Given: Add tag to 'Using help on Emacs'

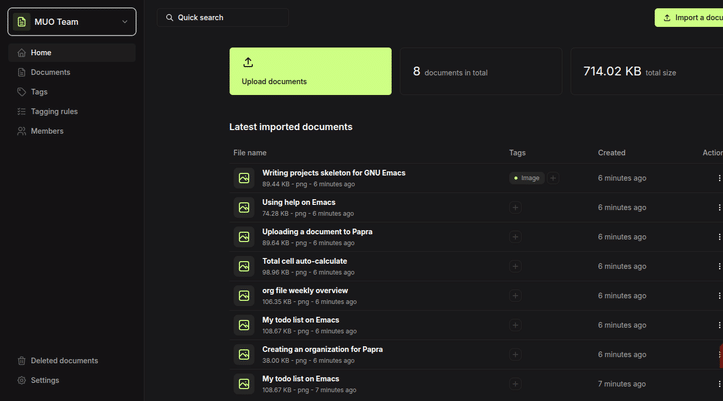Looking at the screenshot, I should pos(515,207).
